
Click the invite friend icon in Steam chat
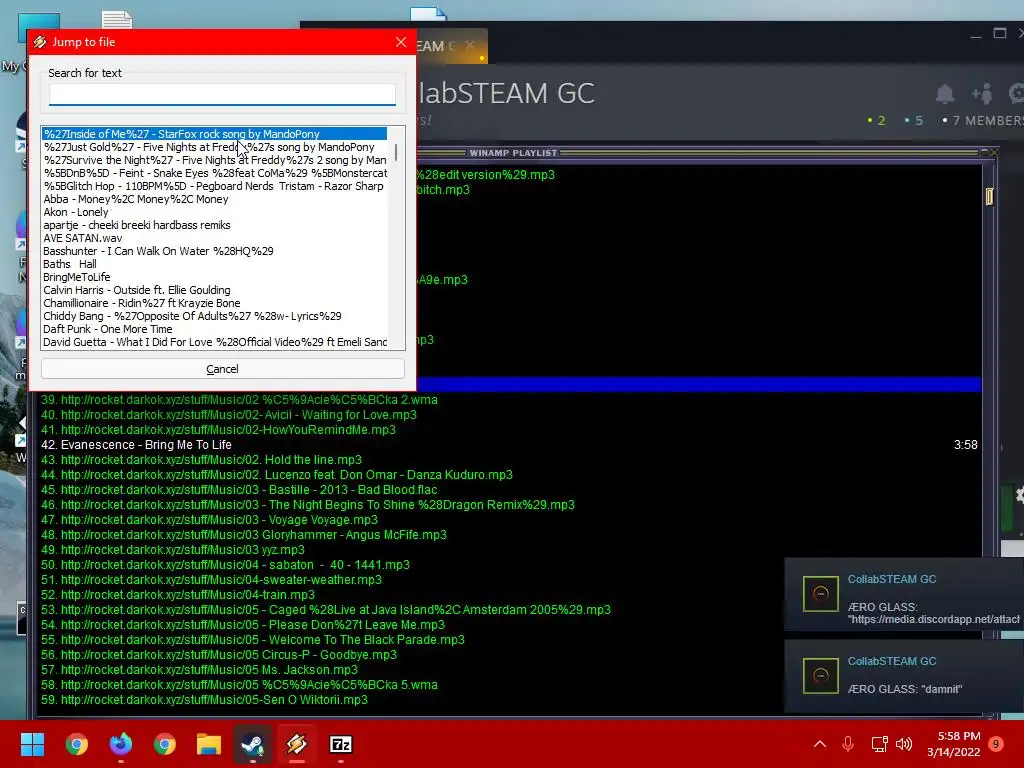coord(982,94)
